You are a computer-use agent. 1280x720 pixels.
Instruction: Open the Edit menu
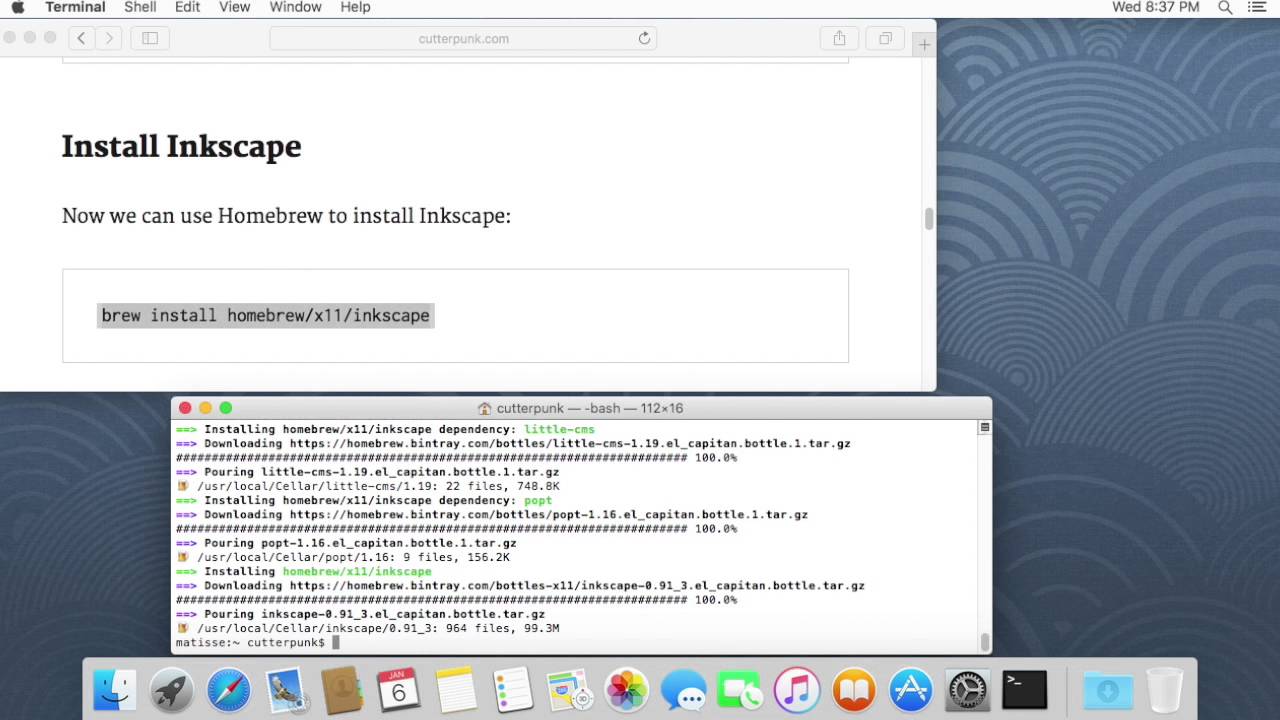point(187,7)
